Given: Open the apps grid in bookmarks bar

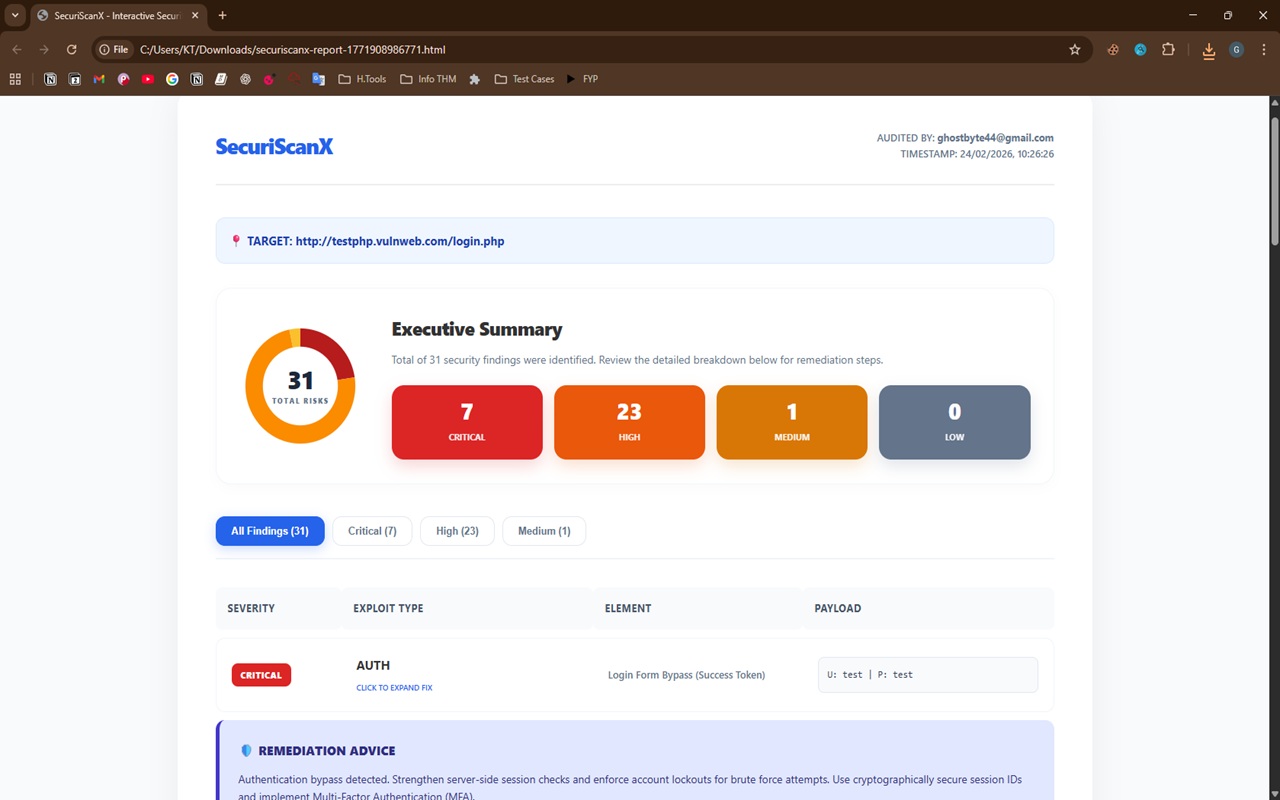Looking at the screenshot, I should 15,79.
